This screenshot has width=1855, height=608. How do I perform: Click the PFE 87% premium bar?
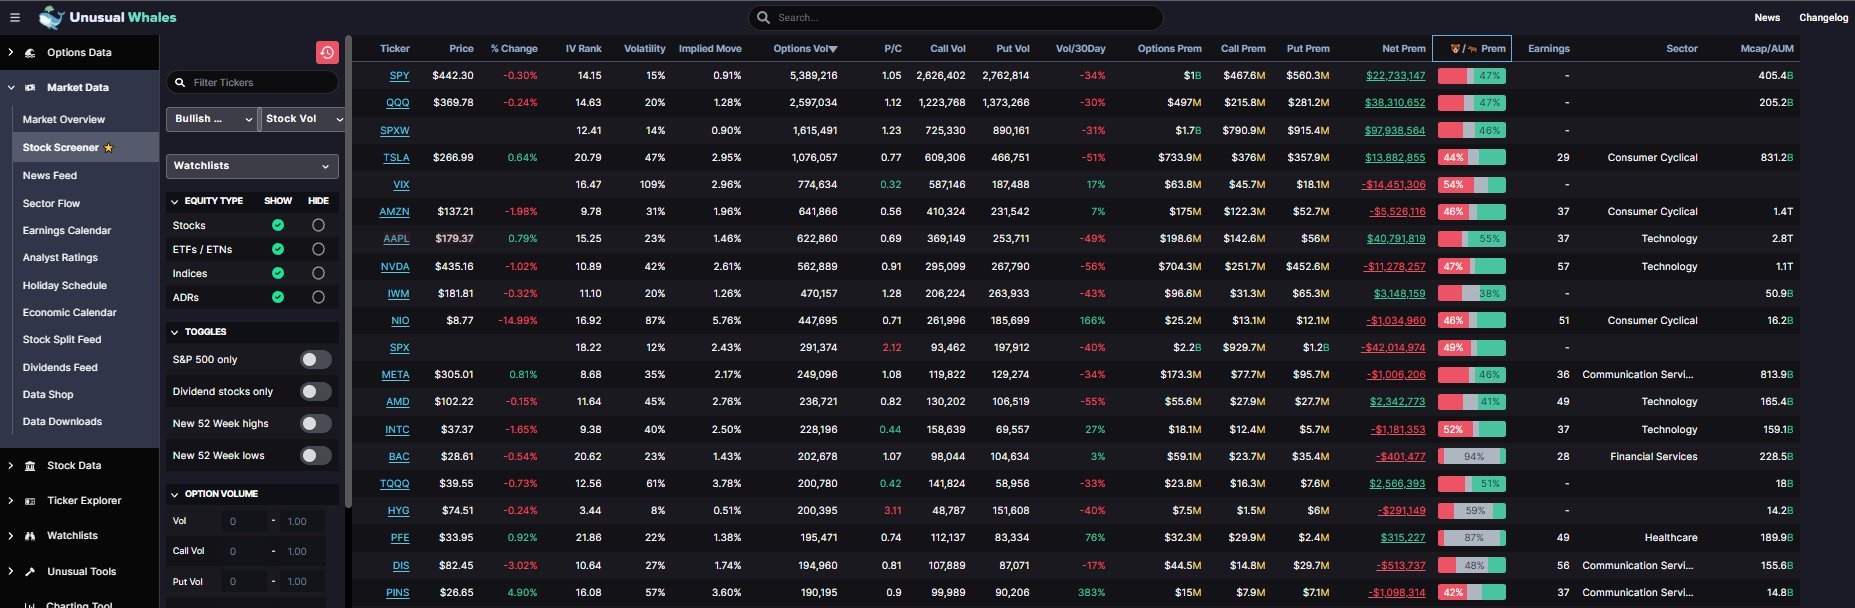click(x=1471, y=538)
